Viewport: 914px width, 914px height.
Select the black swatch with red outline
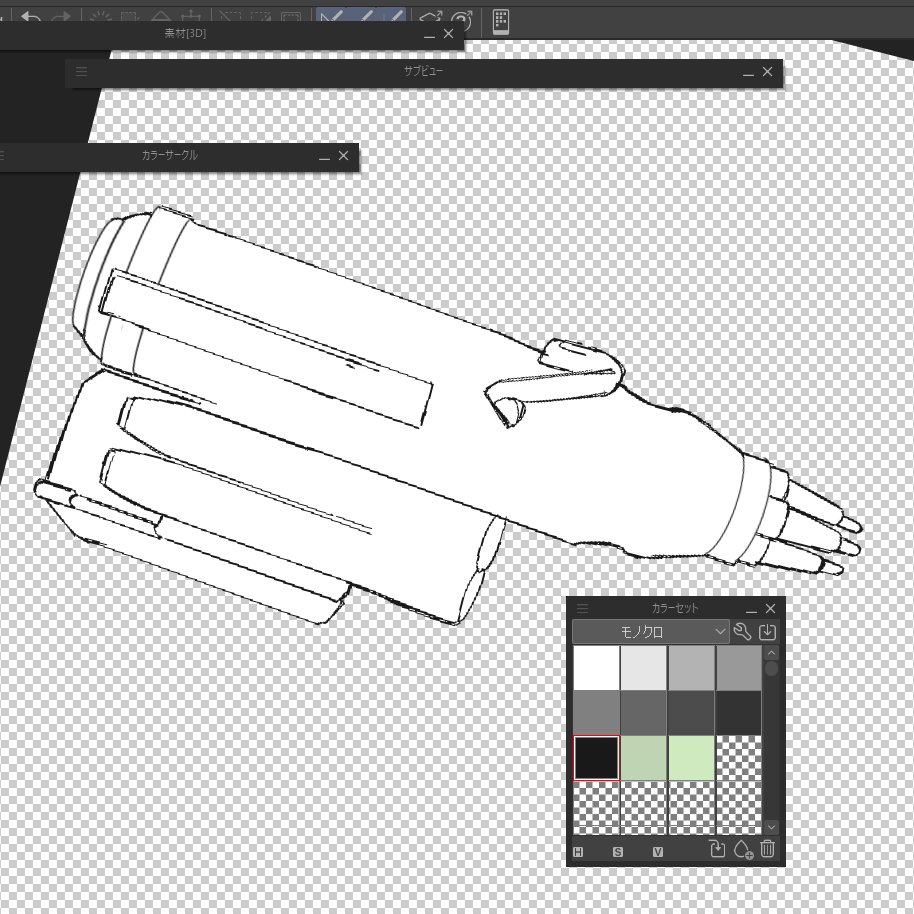point(596,758)
